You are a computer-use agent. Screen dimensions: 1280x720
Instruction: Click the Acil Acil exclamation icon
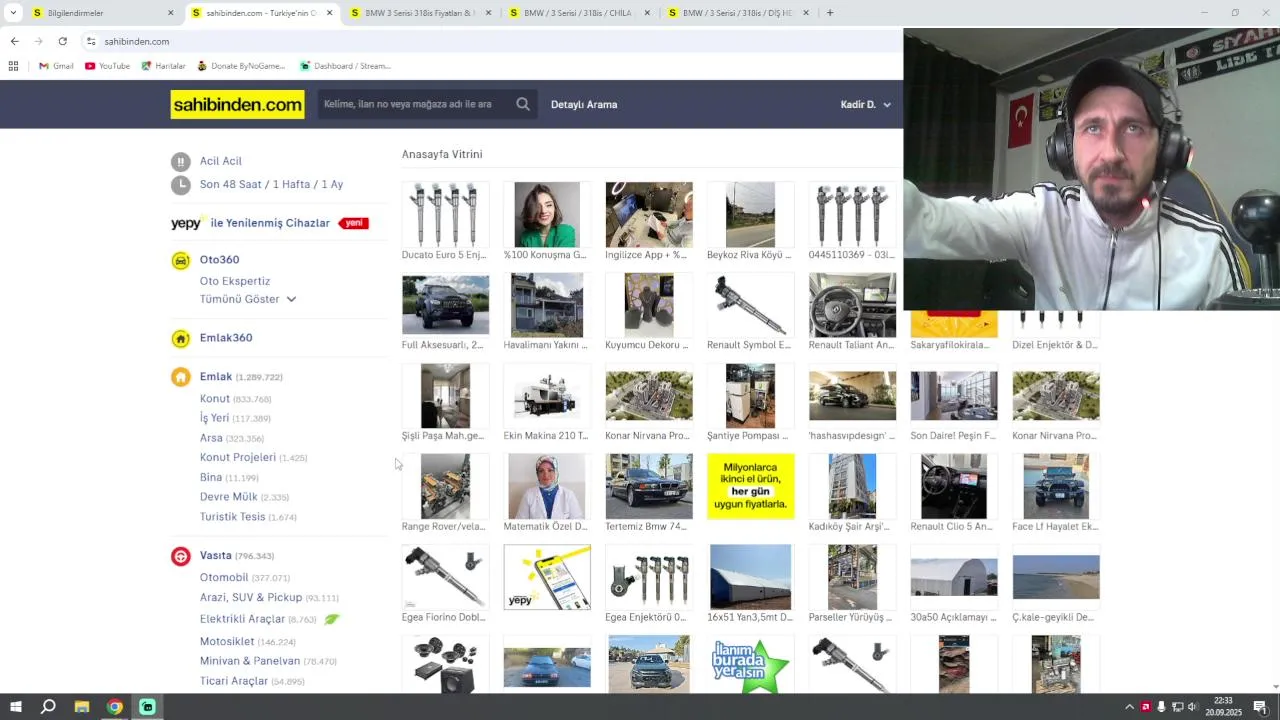(180, 161)
